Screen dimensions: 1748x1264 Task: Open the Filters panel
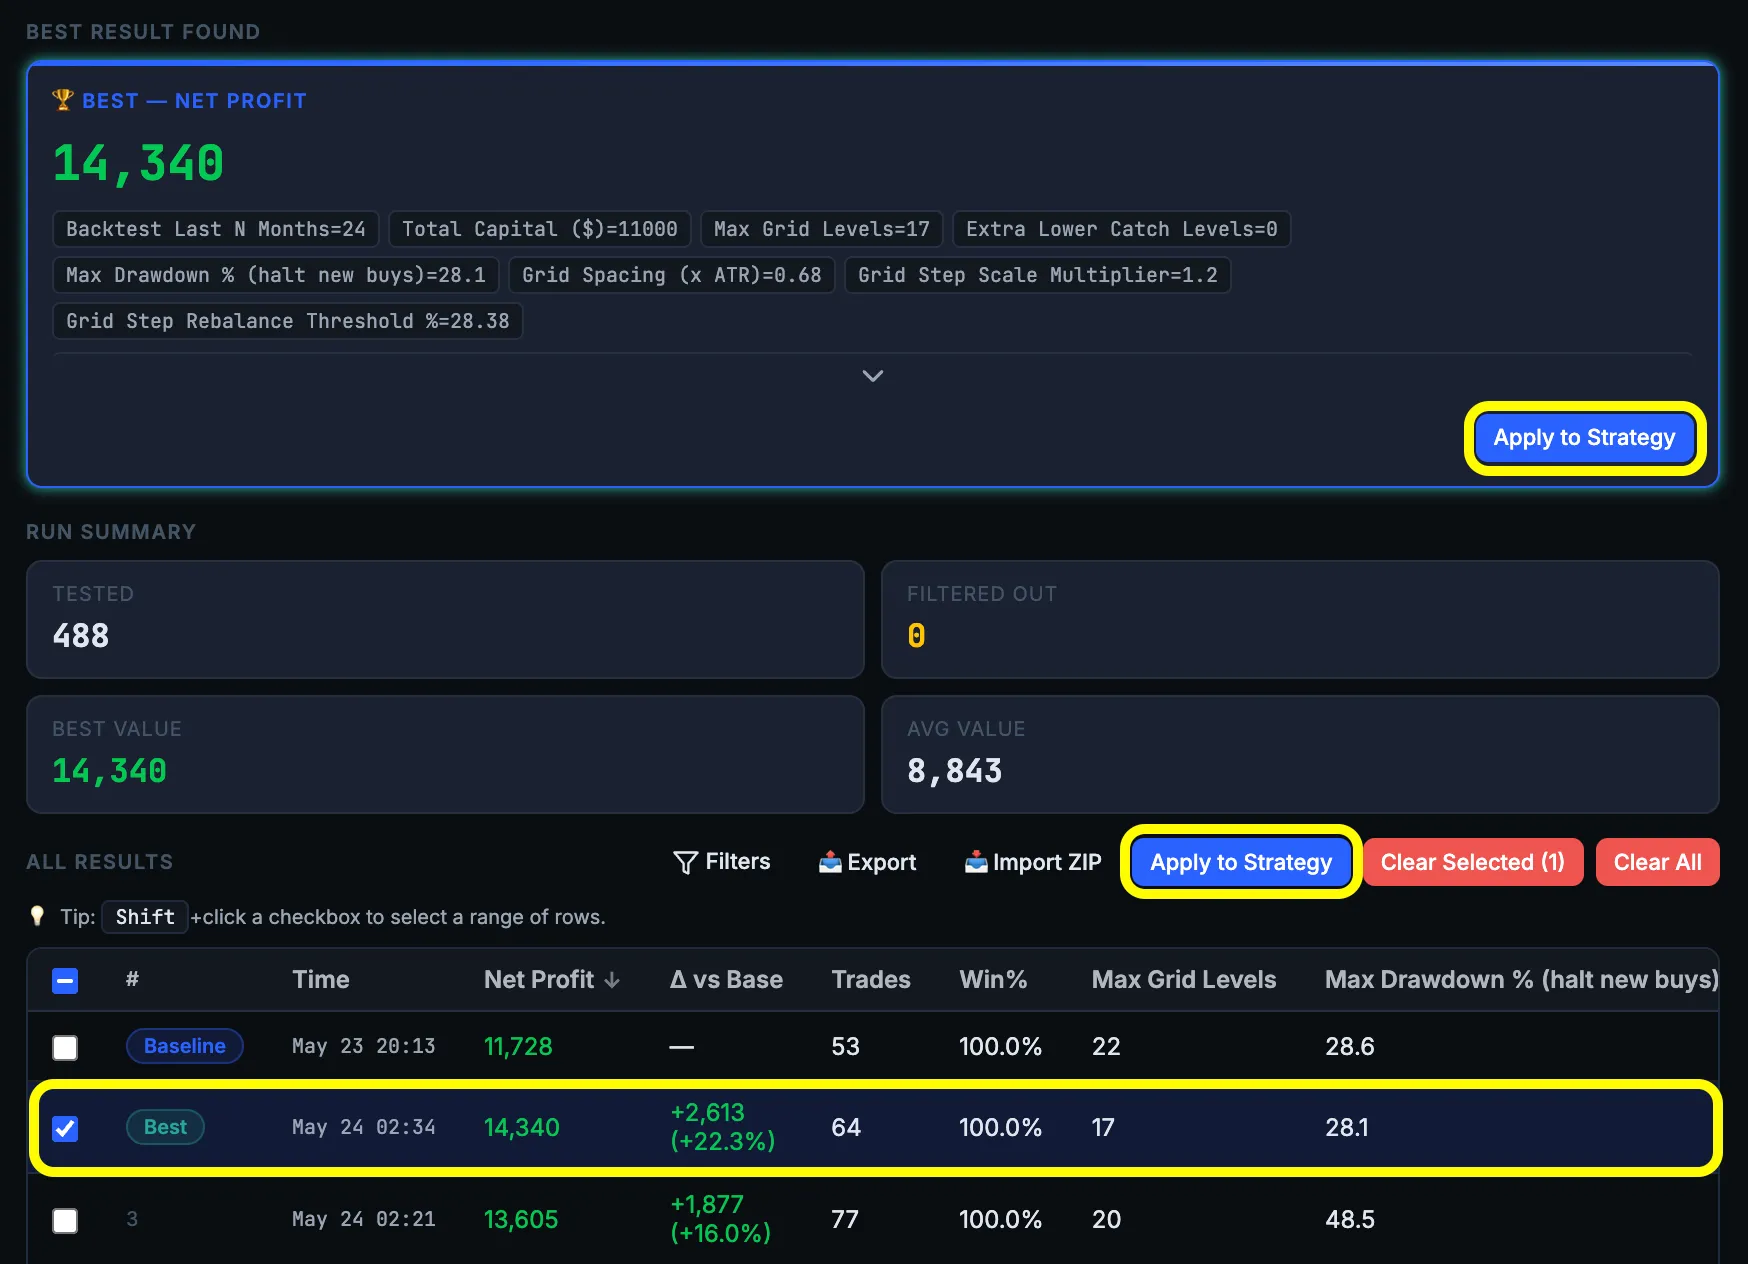(x=722, y=862)
